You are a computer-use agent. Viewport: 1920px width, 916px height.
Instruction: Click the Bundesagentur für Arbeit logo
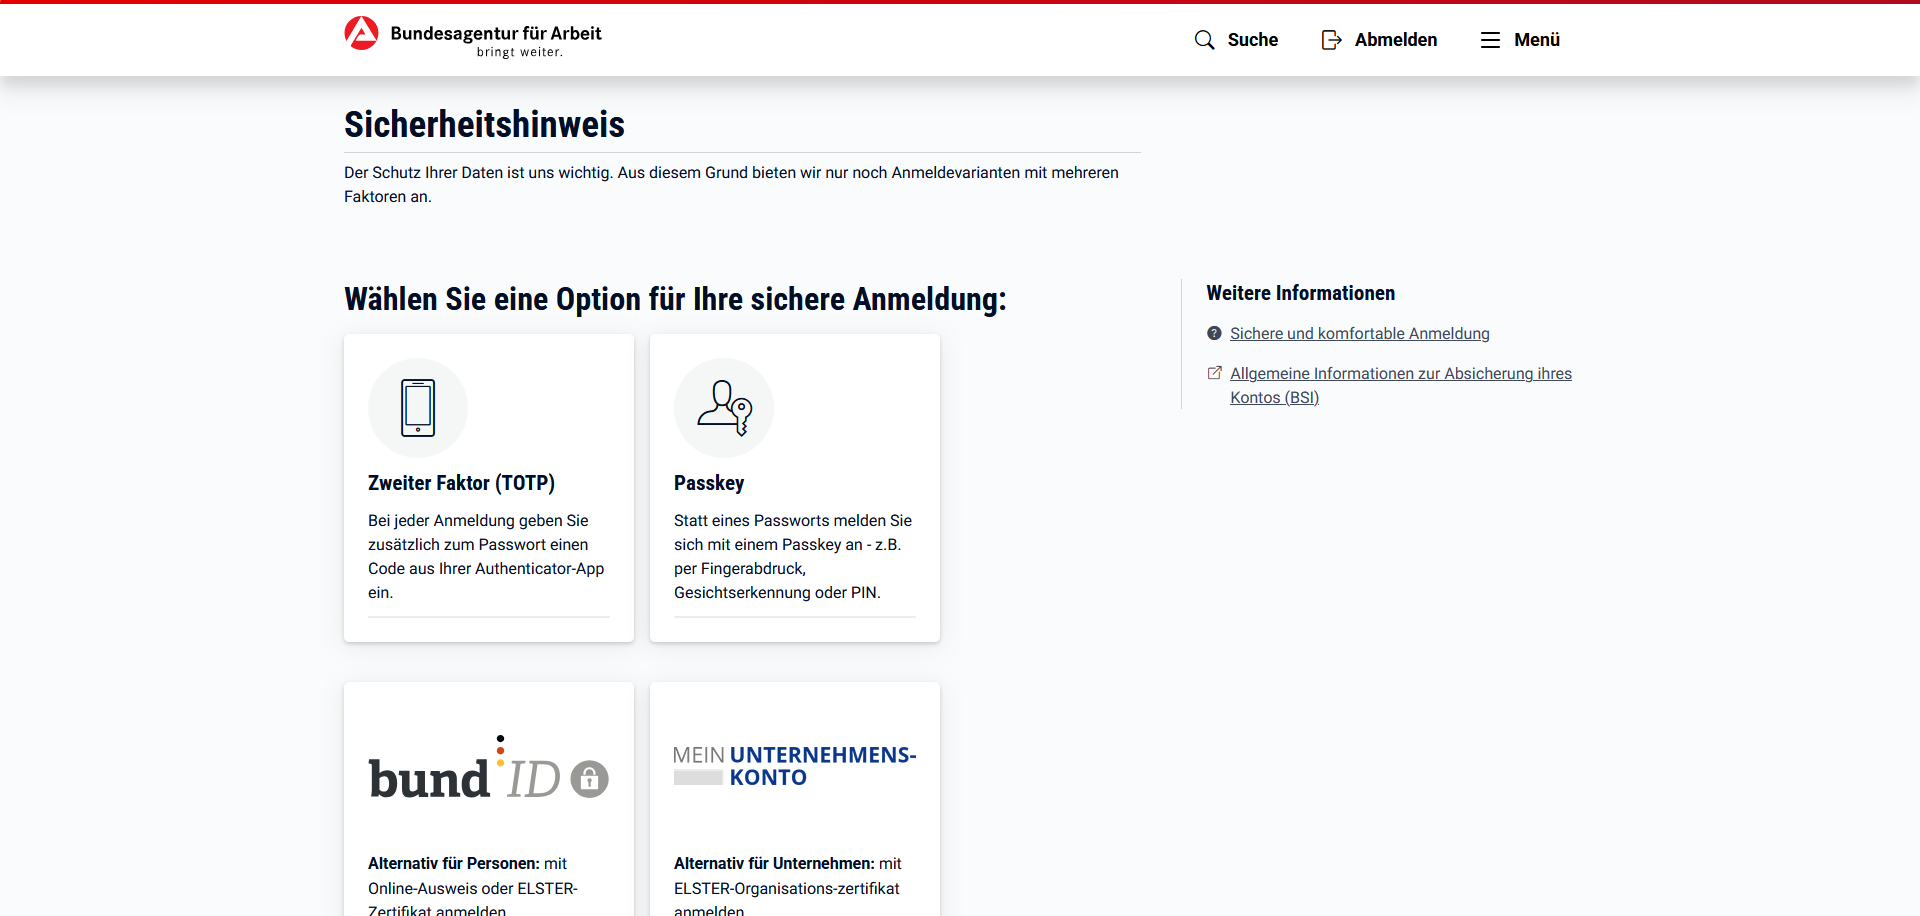pos(473,38)
